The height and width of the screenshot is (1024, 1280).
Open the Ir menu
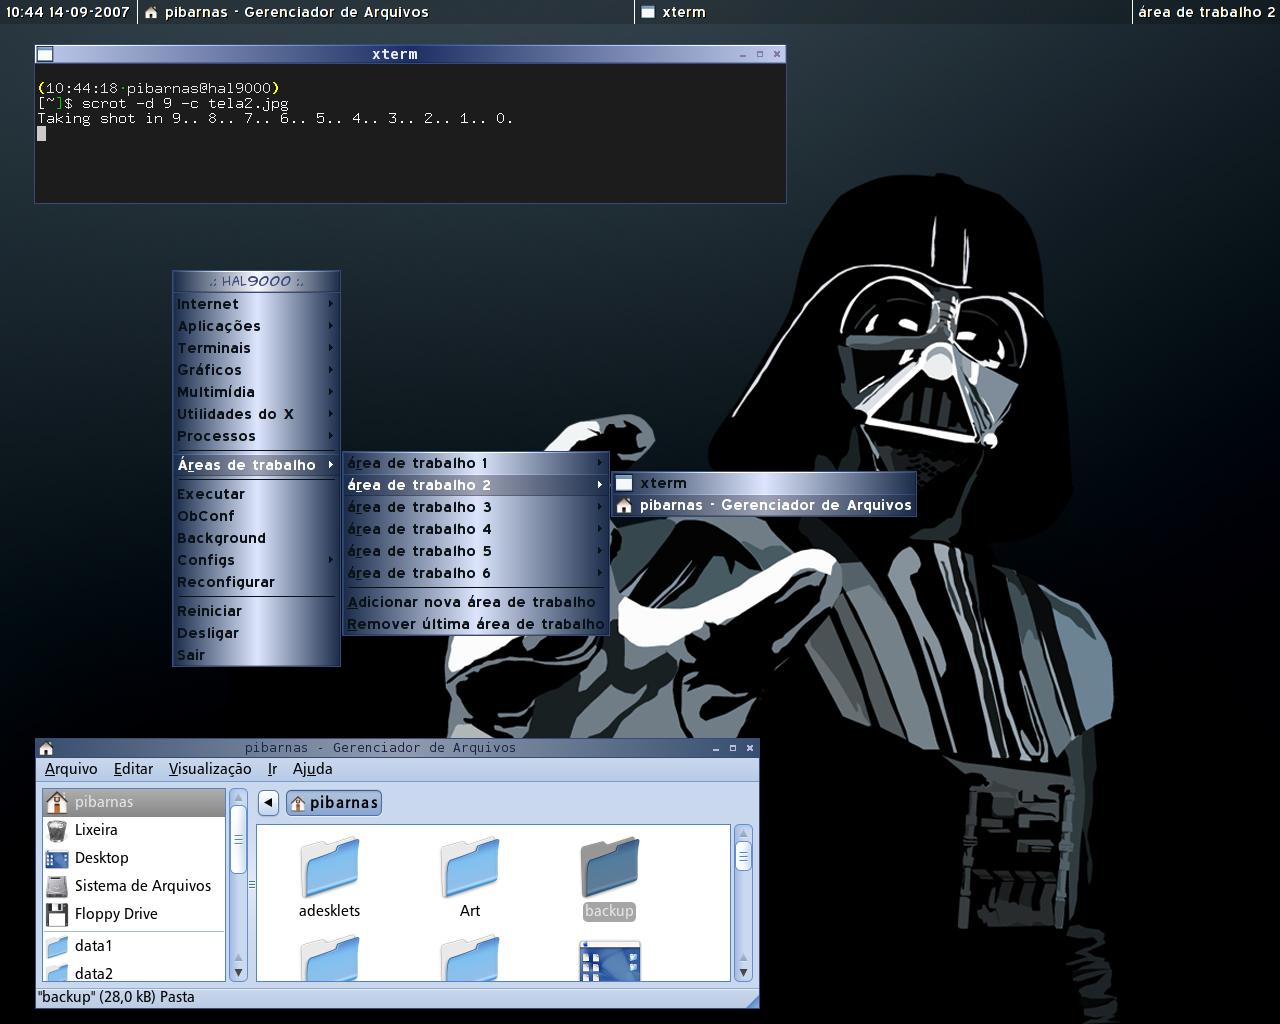pyautogui.click(x=272, y=769)
